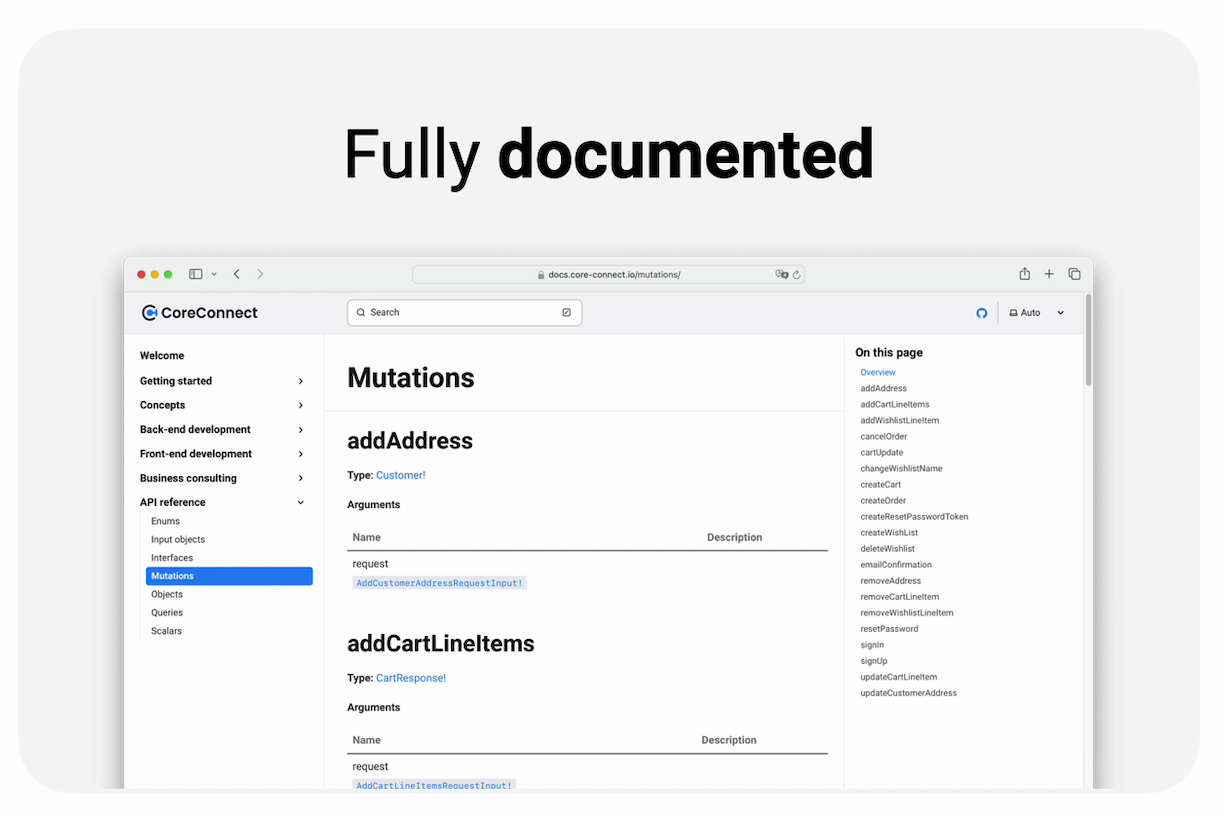Go back with the browser back arrow

[x=237, y=274]
